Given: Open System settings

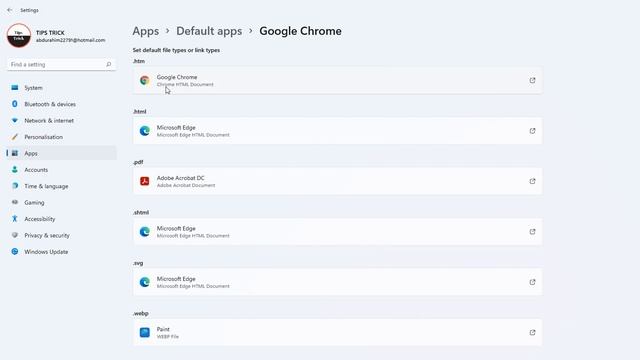Looking at the screenshot, I should pos(62,88).
